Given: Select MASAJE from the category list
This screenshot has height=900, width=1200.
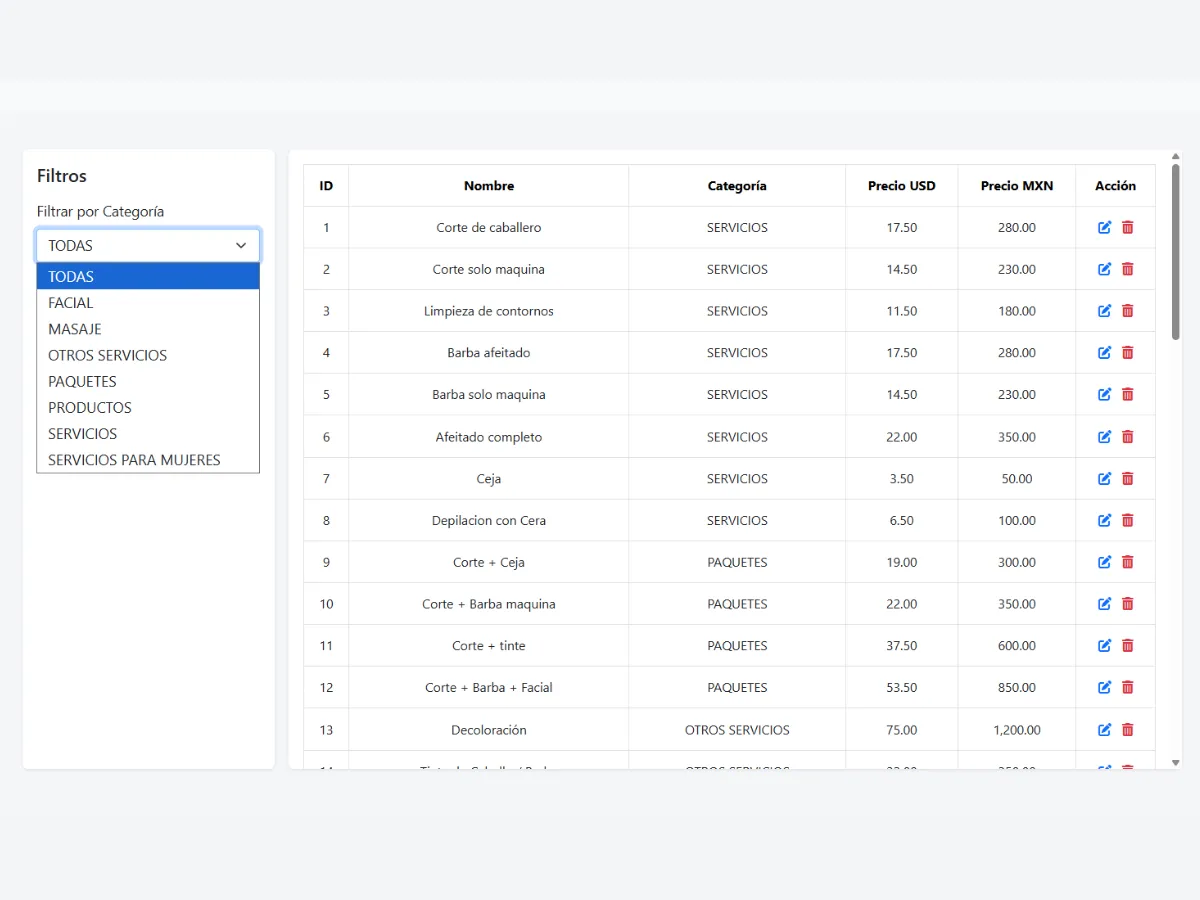Looking at the screenshot, I should click(x=75, y=329).
